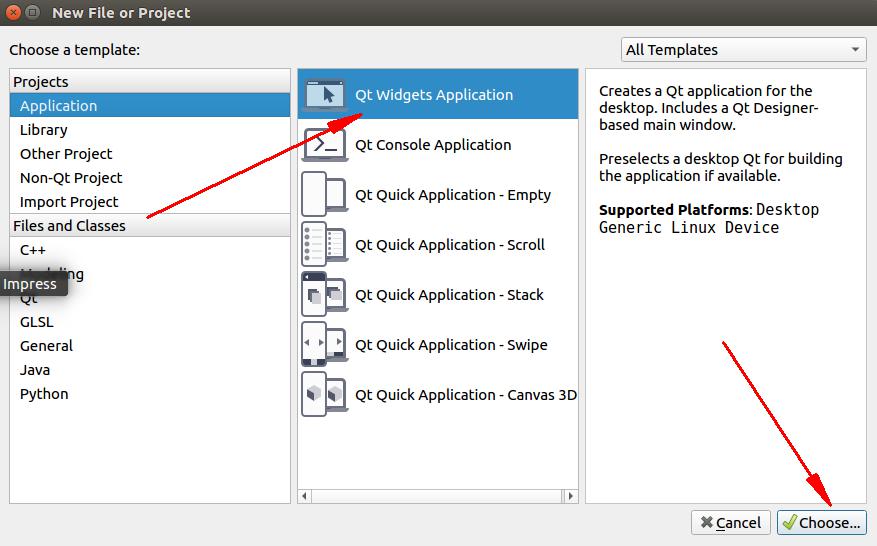Select the Import Project category
Screen dimensions: 877x546
(x=150, y=201)
